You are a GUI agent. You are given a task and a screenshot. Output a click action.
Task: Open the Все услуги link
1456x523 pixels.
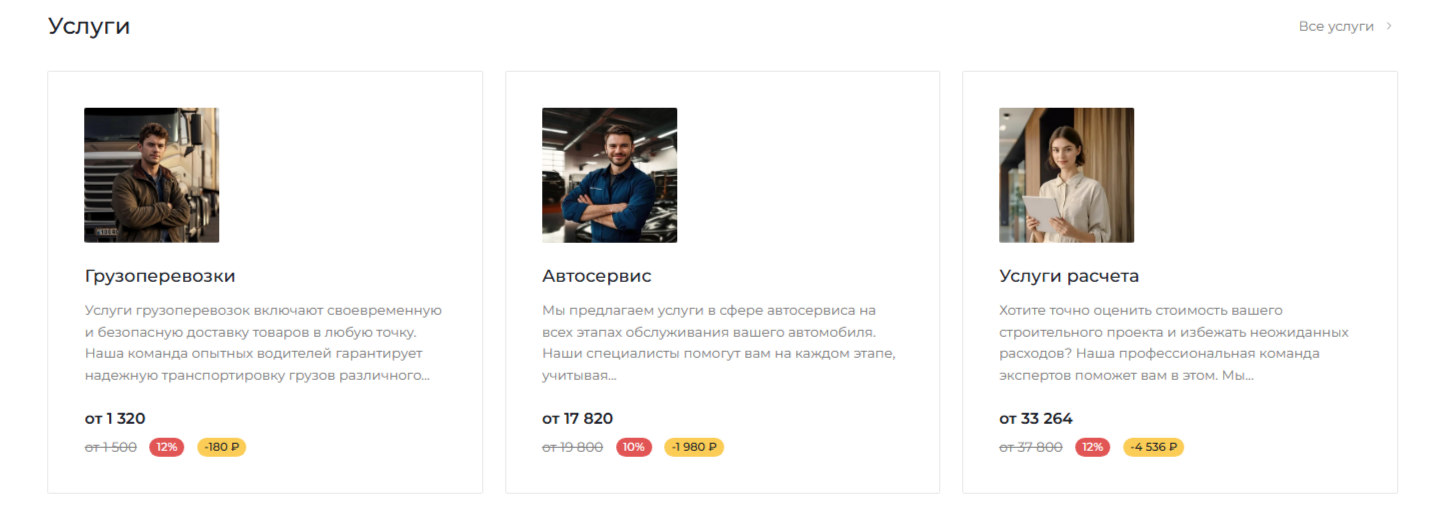point(1335,26)
